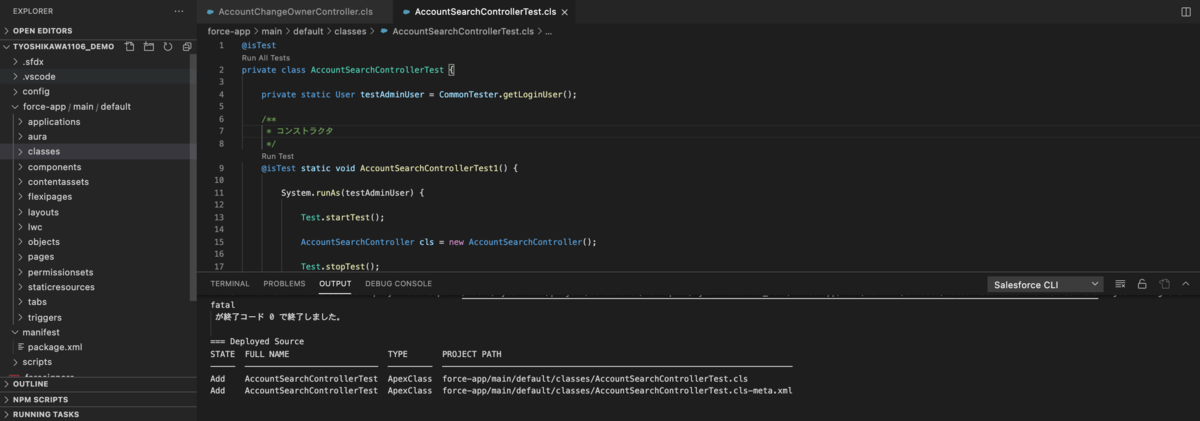Collapse the manifest folder
This screenshot has height=421, width=1200.
coord(42,332)
